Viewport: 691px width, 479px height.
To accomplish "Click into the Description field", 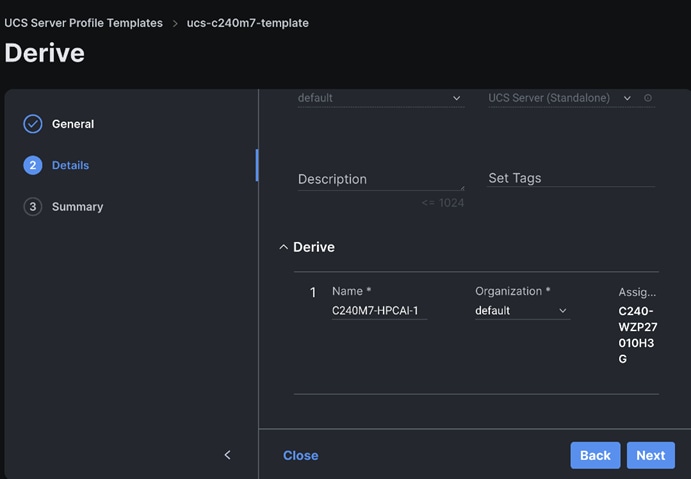I will pyautogui.click(x=381, y=179).
